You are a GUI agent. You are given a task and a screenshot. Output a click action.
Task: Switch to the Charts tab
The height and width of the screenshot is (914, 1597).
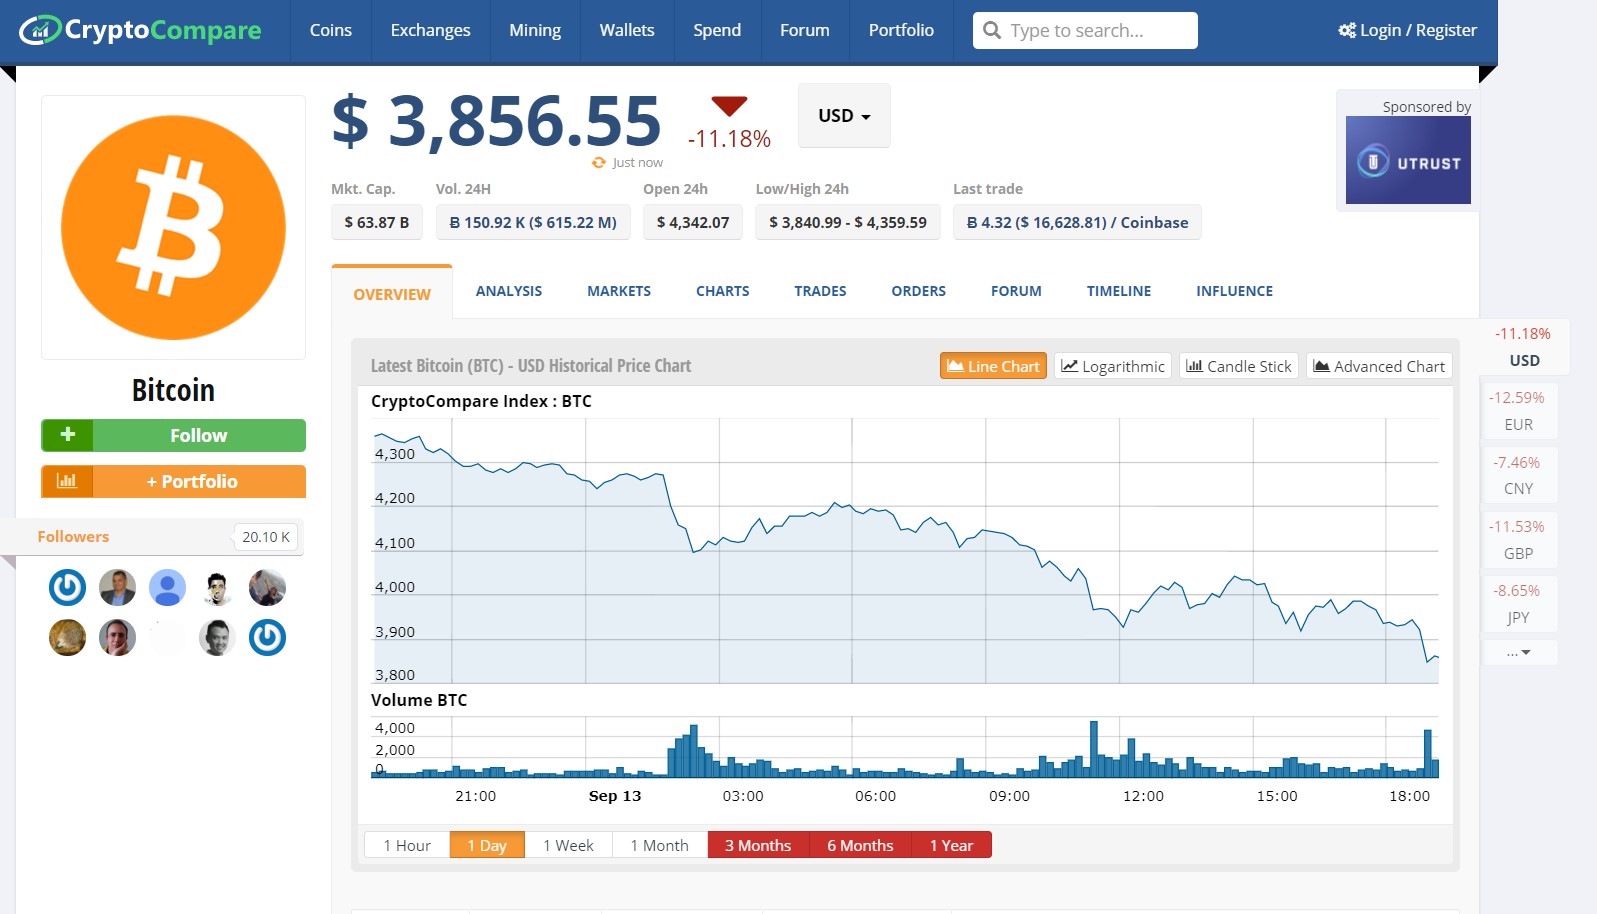point(723,291)
